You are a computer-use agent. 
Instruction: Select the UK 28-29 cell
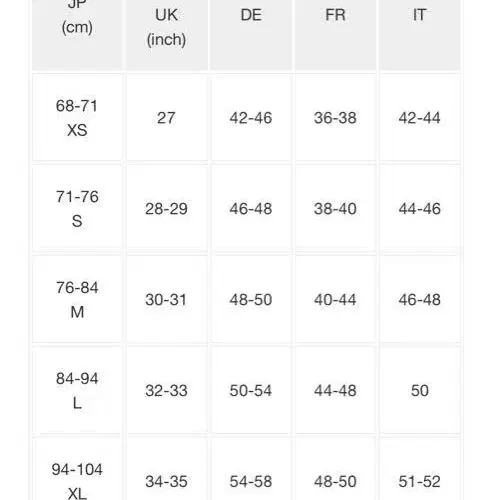point(167,209)
